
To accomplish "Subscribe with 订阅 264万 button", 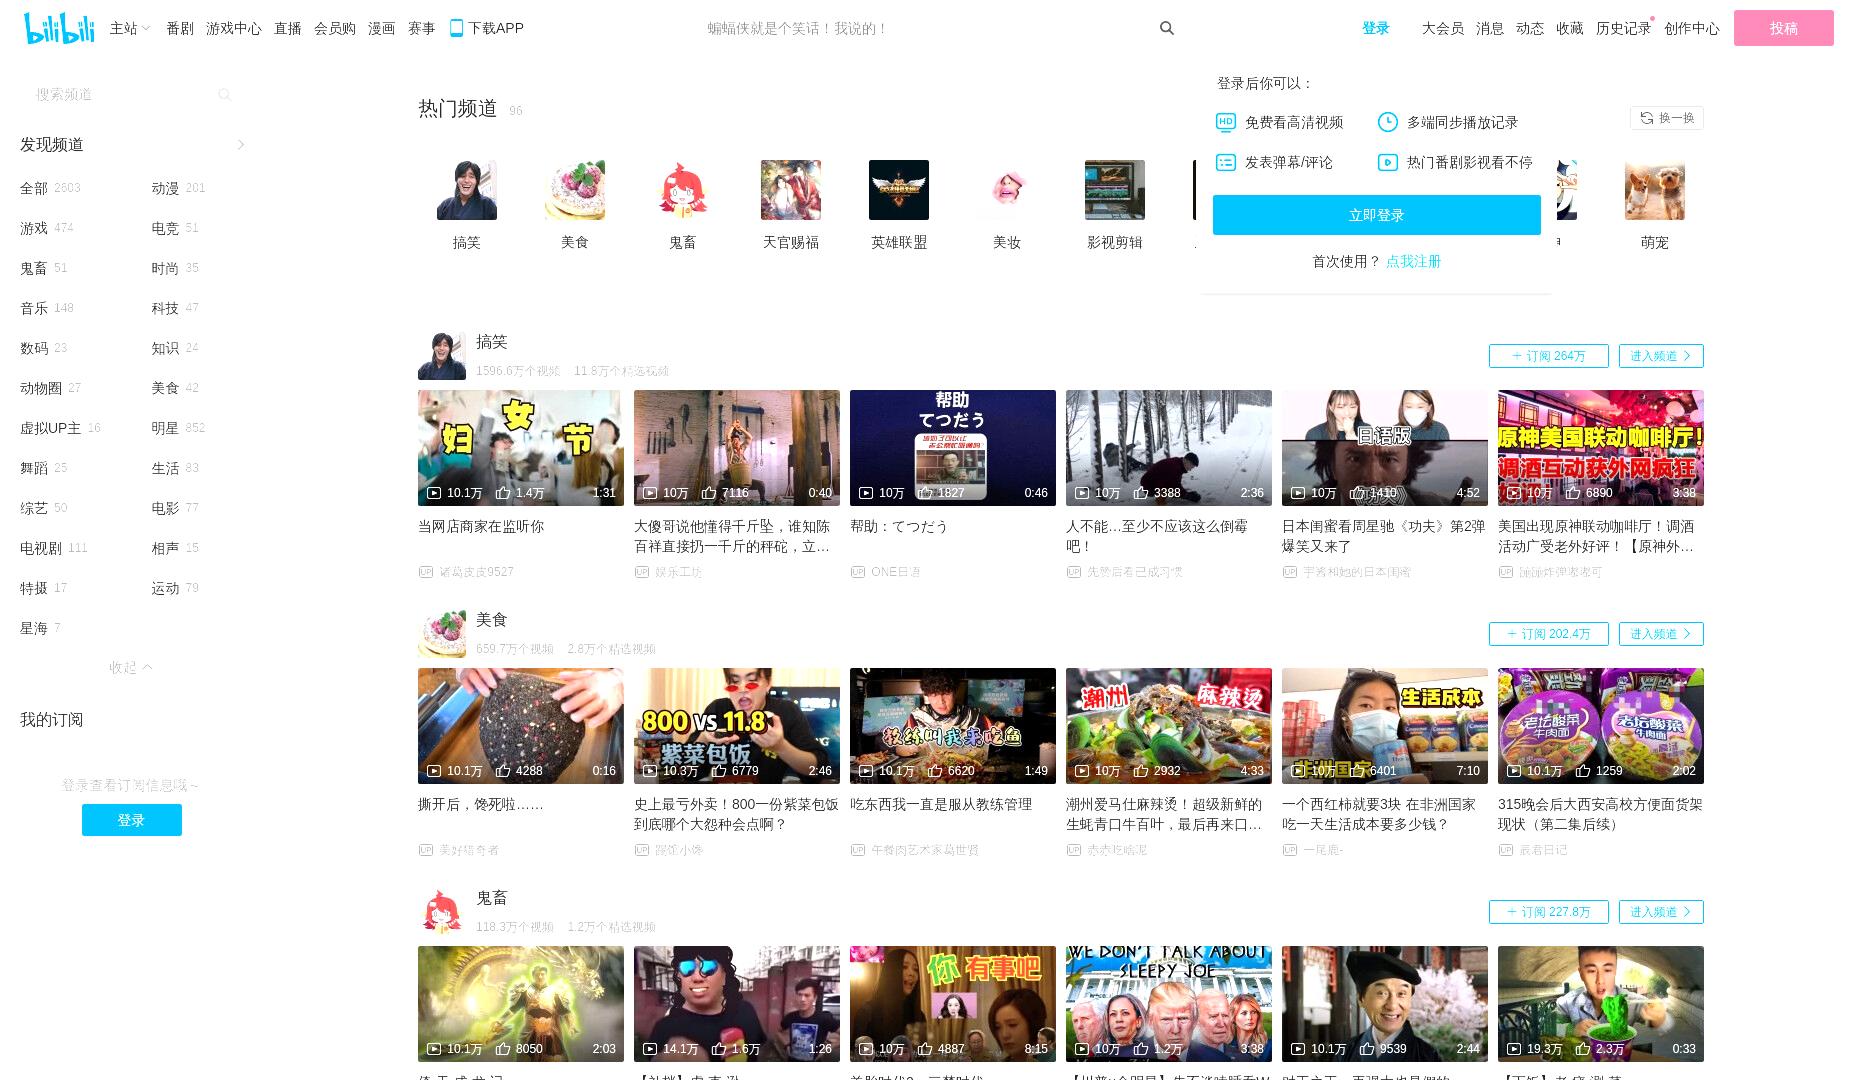I will pyautogui.click(x=1549, y=356).
